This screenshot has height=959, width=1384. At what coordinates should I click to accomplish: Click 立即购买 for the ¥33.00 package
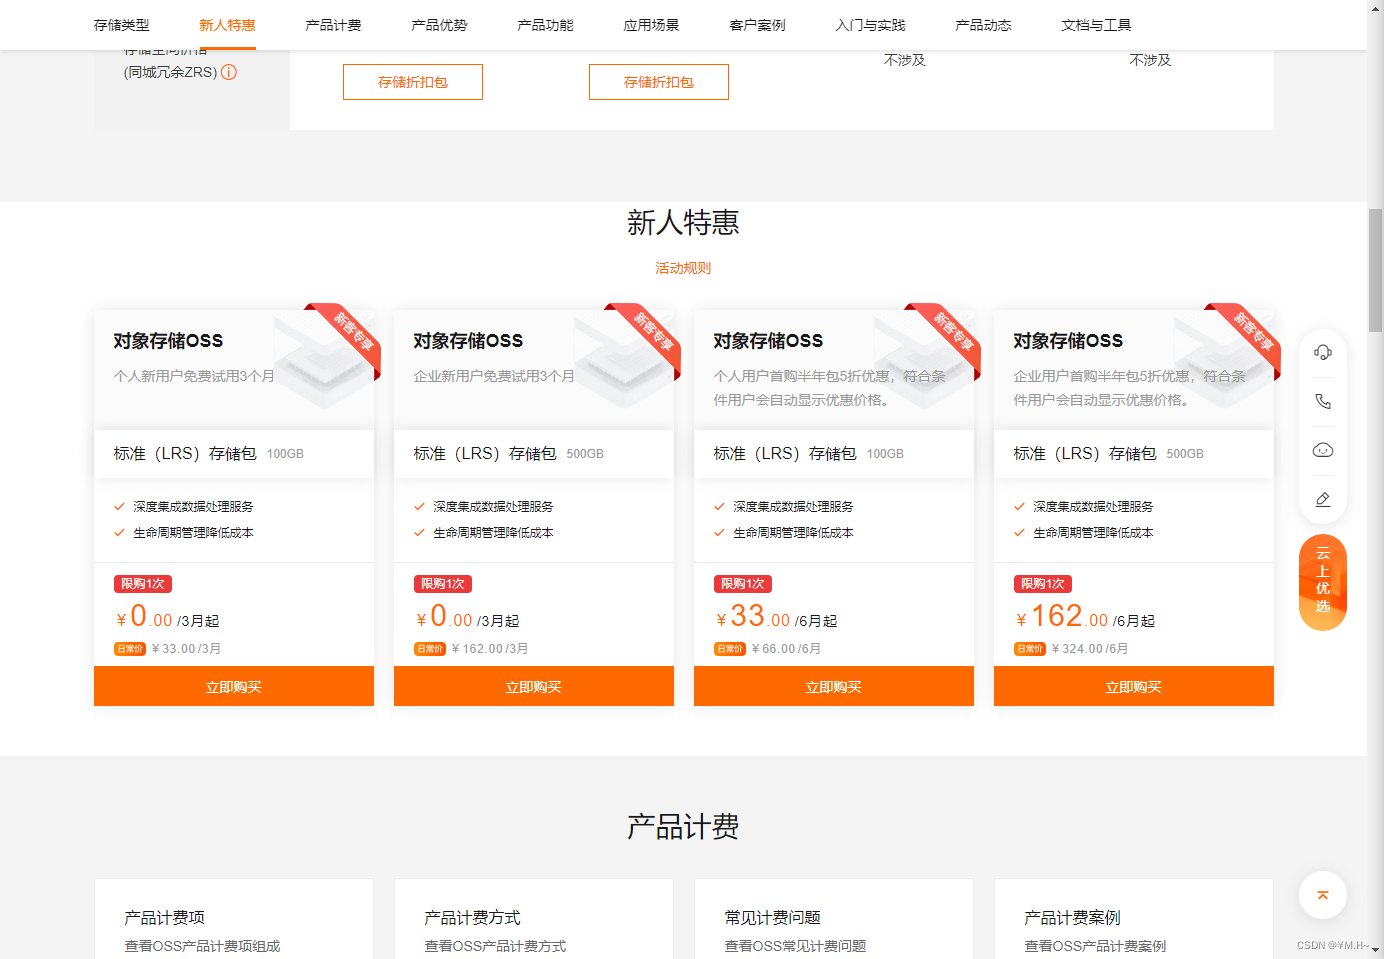click(x=834, y=686)
